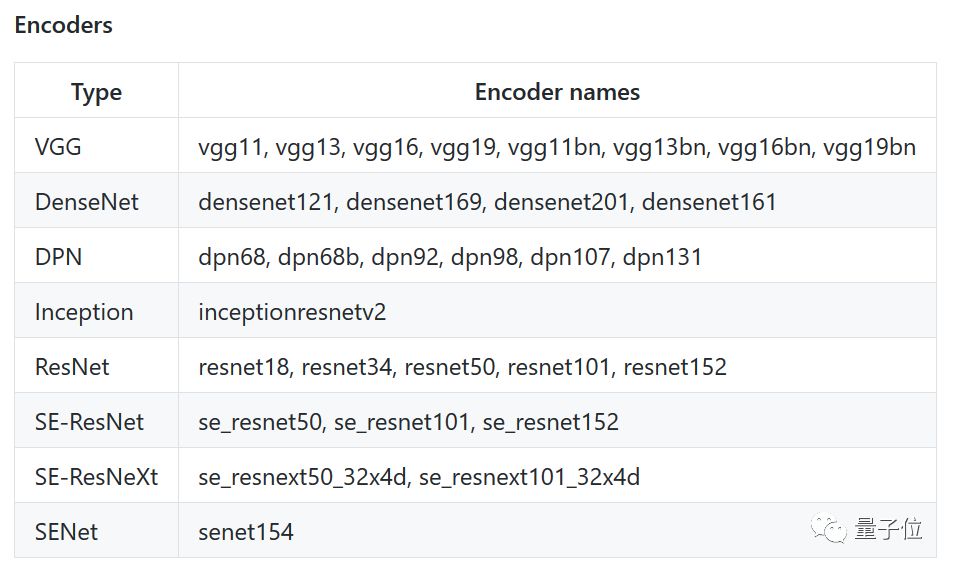953x570 pixels.
Task: Select the DPN type cell
Action: [58, 257]
